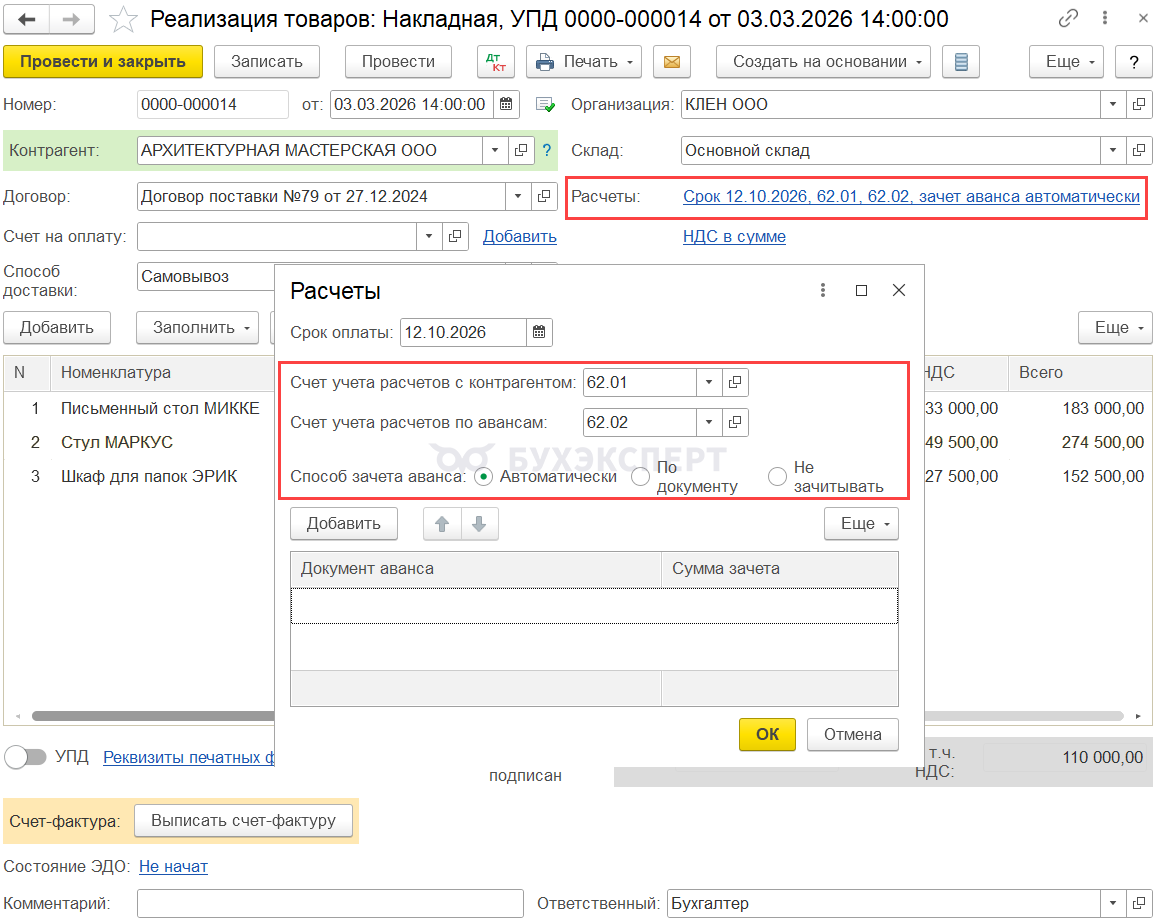1156x920 pixels.
Task: Move advance row up with arrow
Action: pos(442,524)
